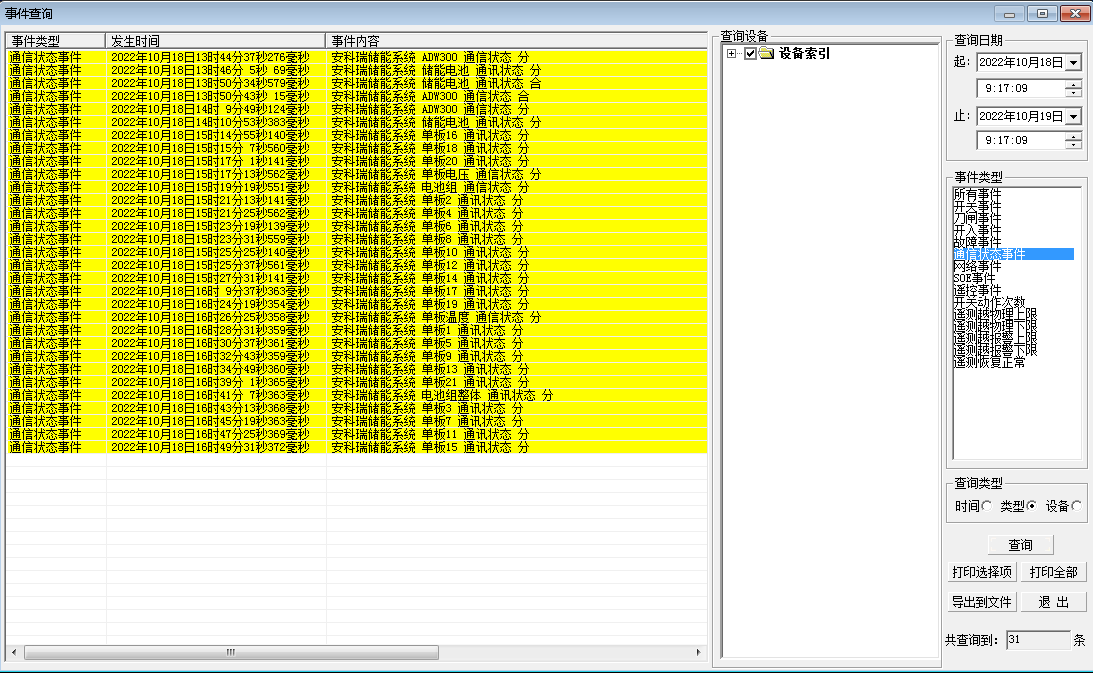Select the 时间 query type radio button
Viewport: 1093px width, 673px height.
pyautogui.click(x=988, y=506)
